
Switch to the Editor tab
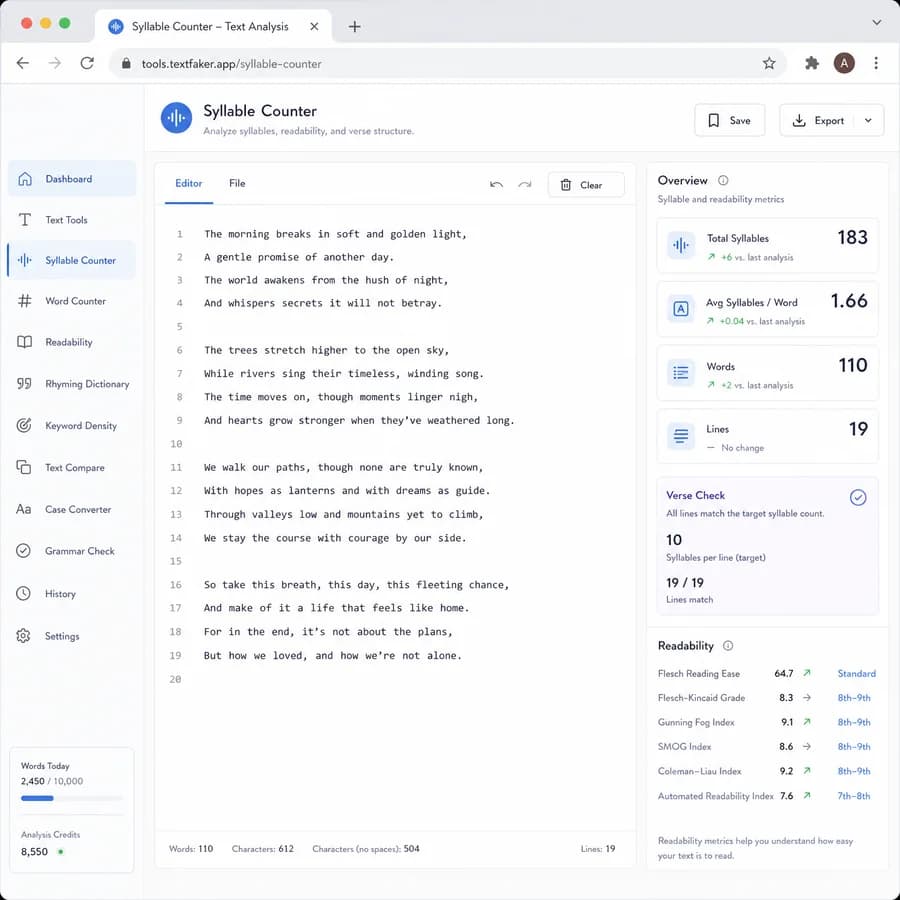(x=188, y=184)
